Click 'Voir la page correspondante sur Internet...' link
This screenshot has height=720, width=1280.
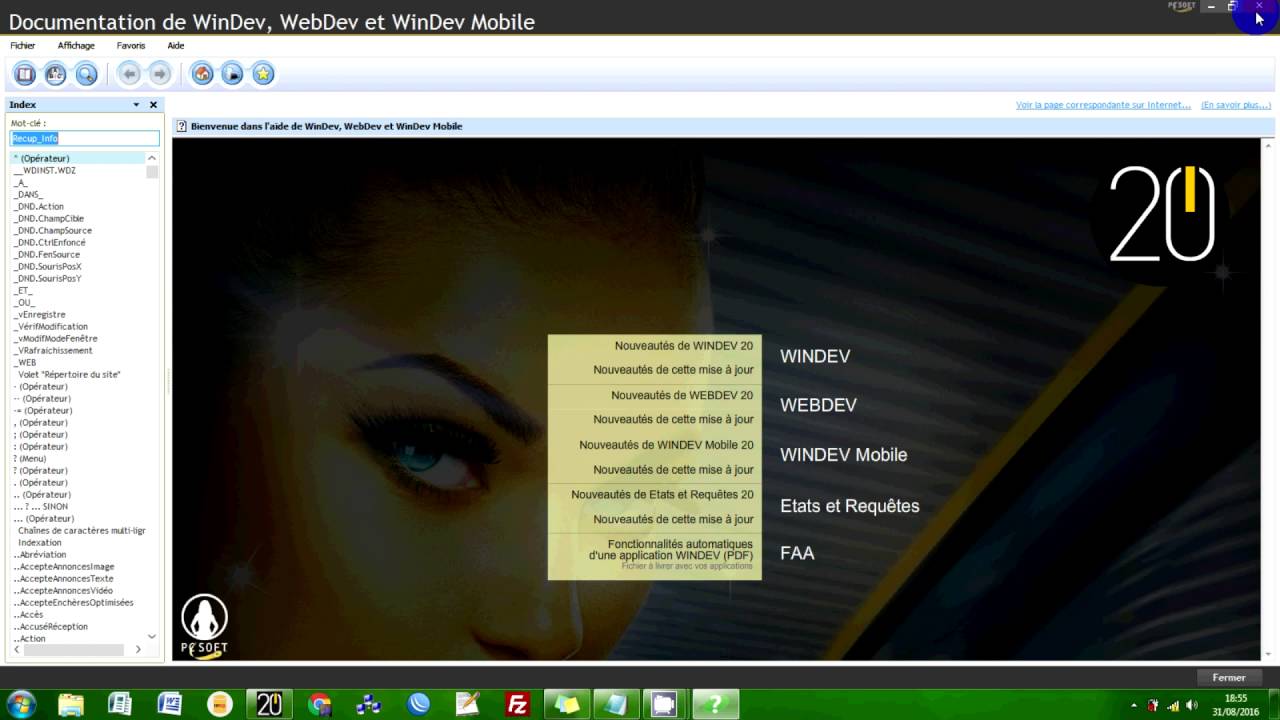pyautogui.click(x=1103, y=105)
